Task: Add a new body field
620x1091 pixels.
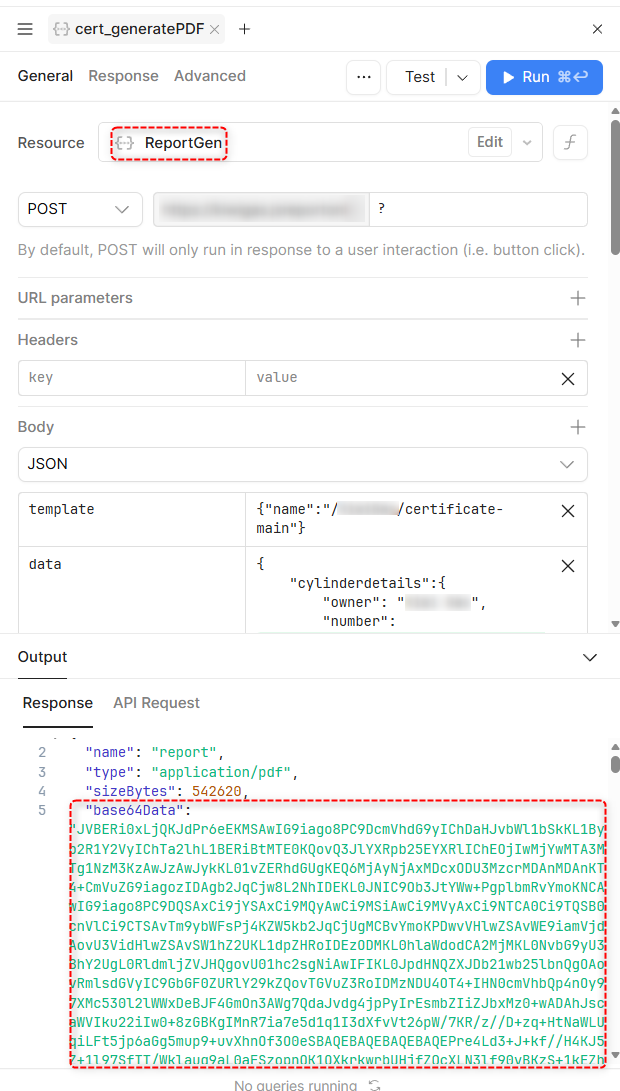Action: (577, 427)
